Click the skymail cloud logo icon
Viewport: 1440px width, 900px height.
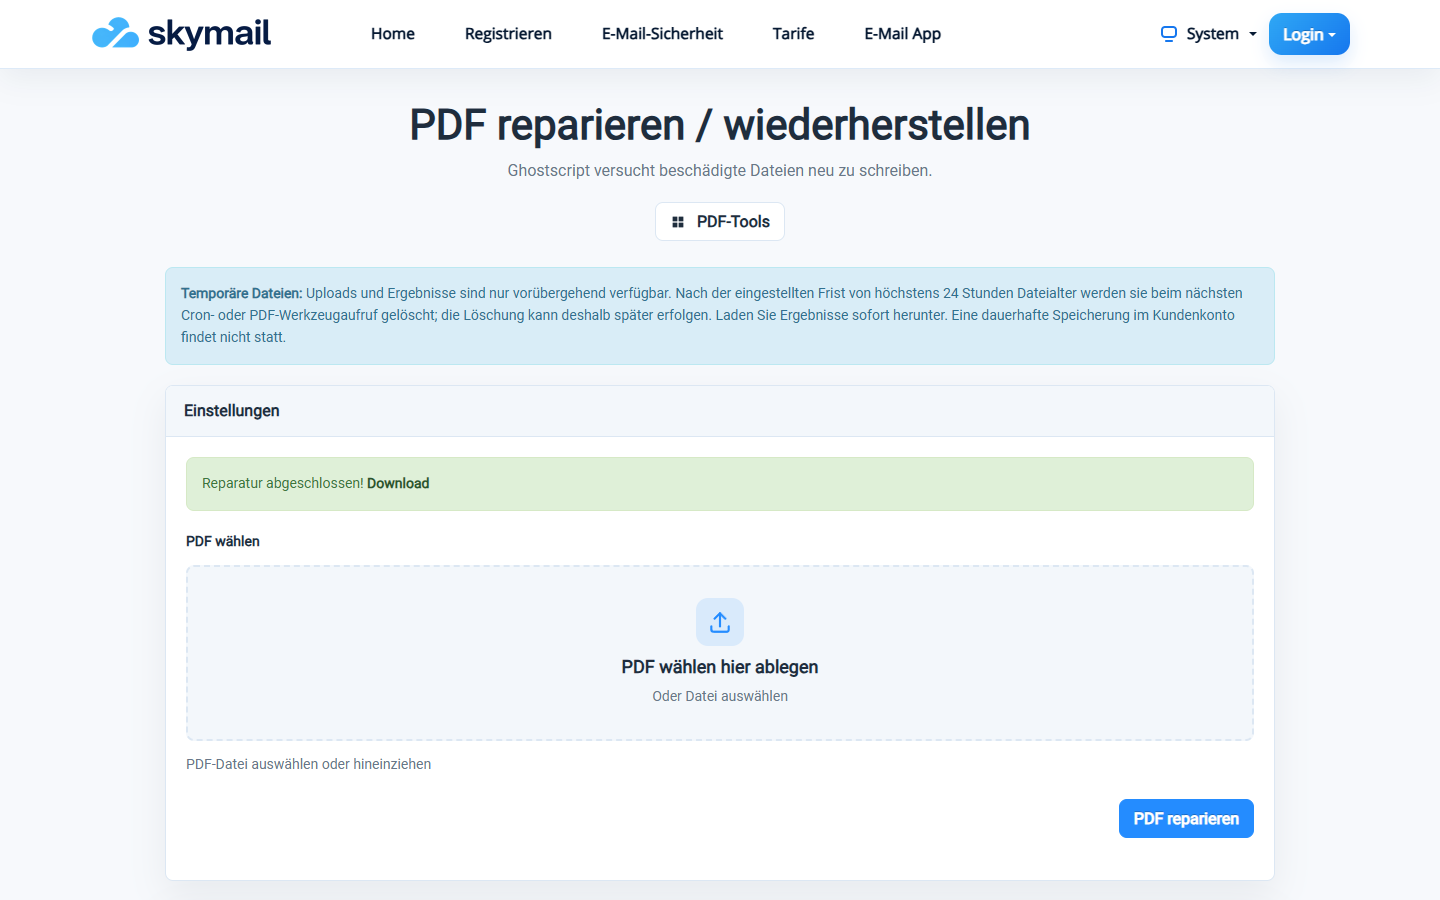[x=115, y=33]
